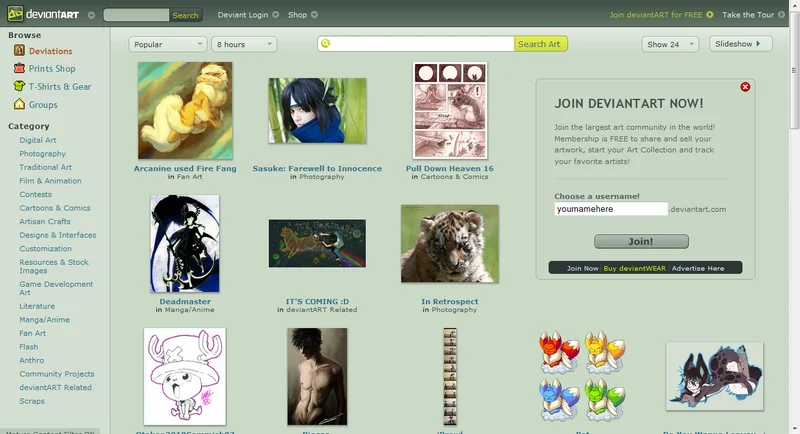Open the 8 hours timeframe dropdown

243,44
